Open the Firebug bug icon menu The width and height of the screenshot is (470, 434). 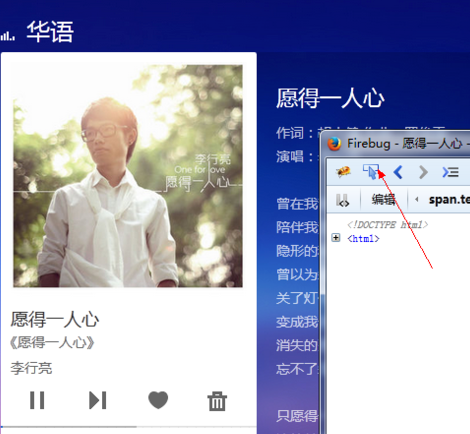tap(343, 171)
